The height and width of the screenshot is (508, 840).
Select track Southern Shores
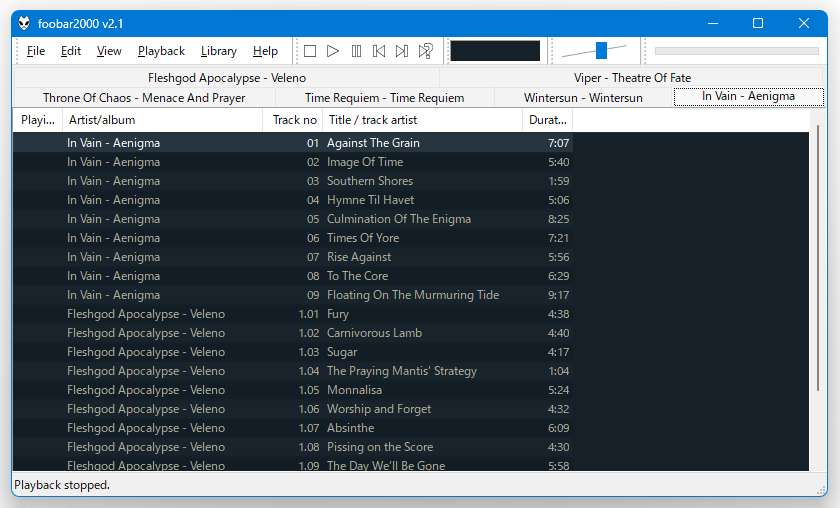292,181
